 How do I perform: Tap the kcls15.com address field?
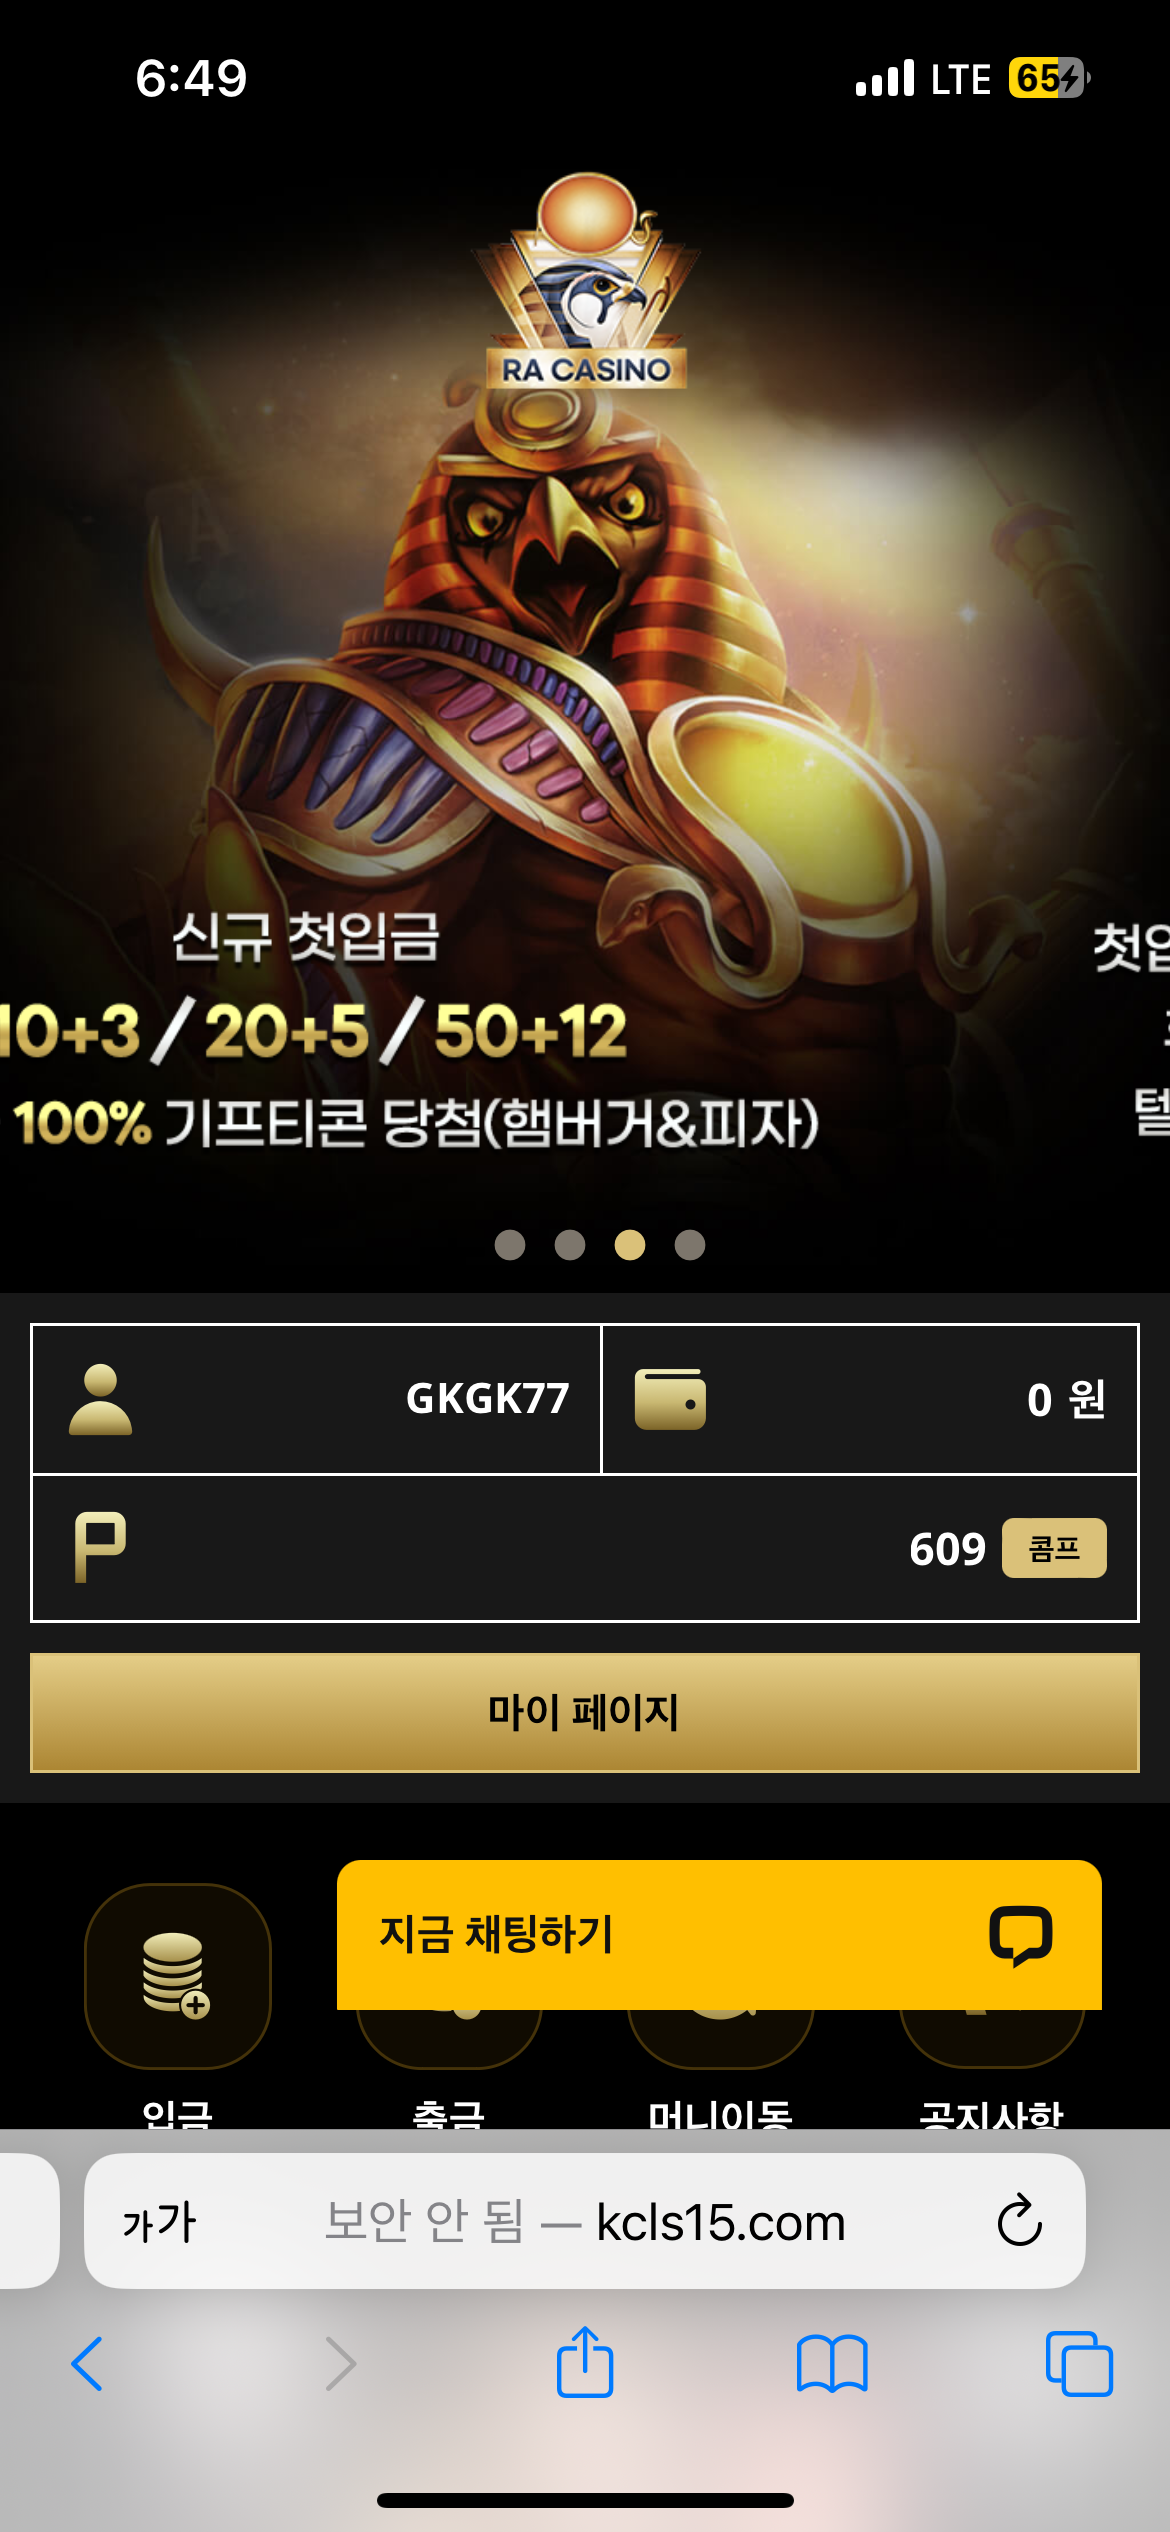coord(585,2221)
